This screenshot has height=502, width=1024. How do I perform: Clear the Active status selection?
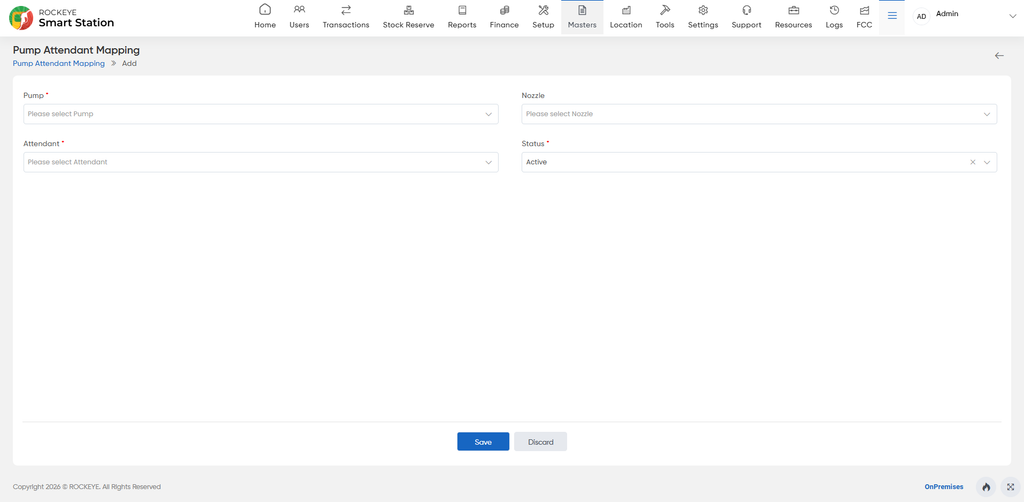(x=972, y=162)
